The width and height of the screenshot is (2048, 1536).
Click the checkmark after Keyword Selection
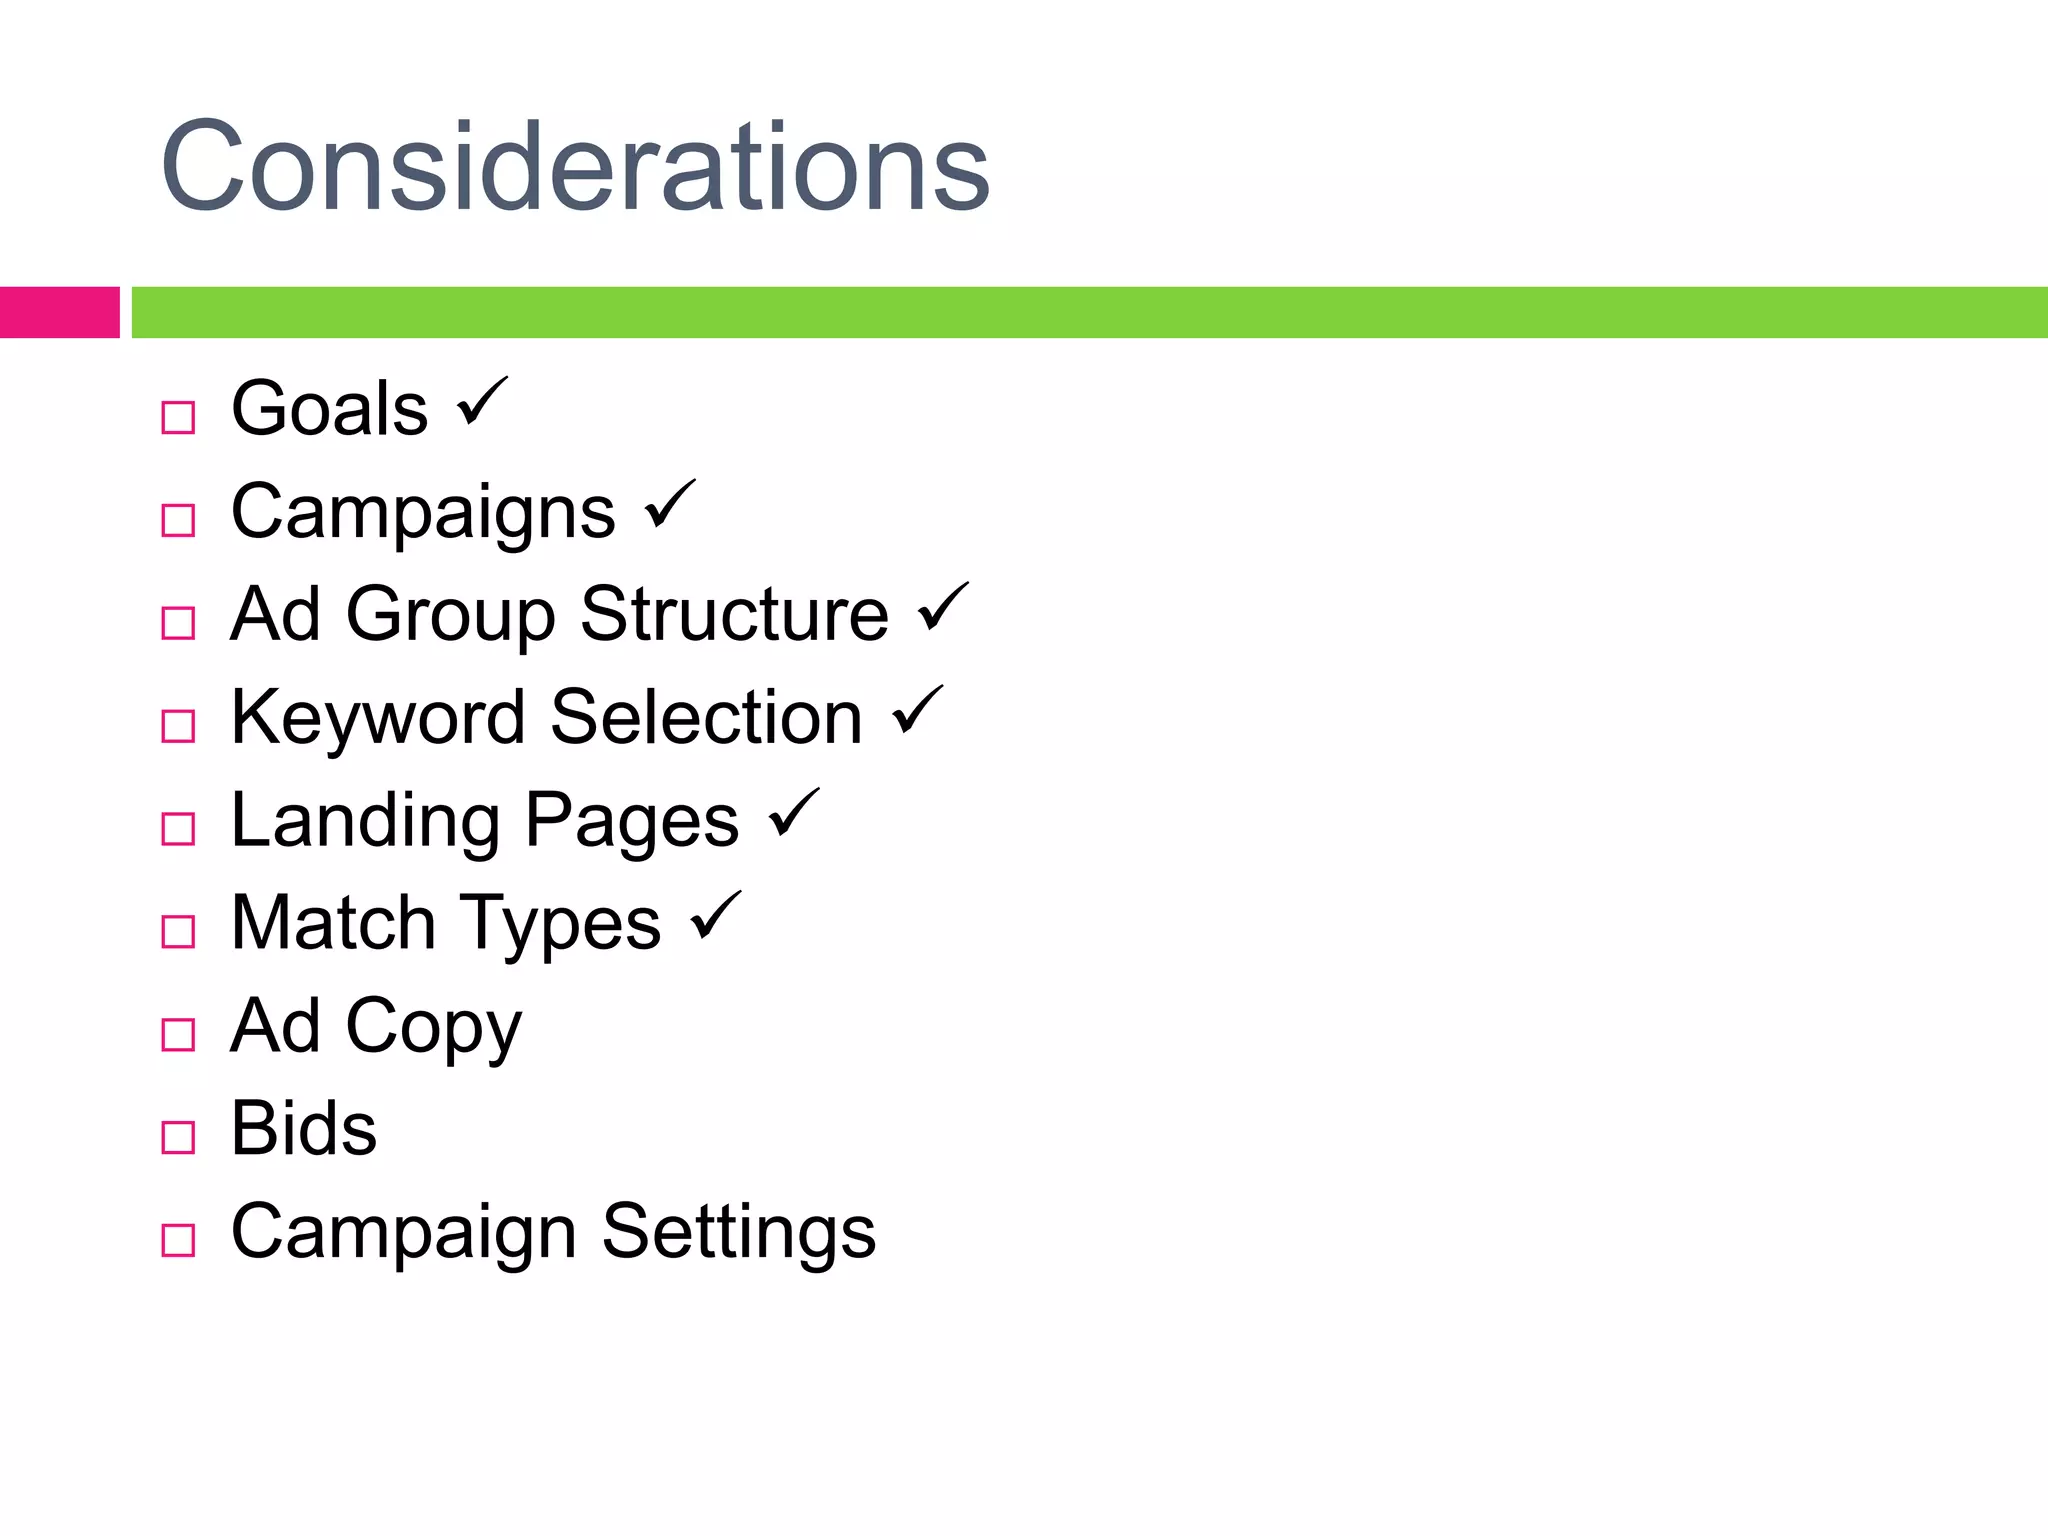point(917,711)
